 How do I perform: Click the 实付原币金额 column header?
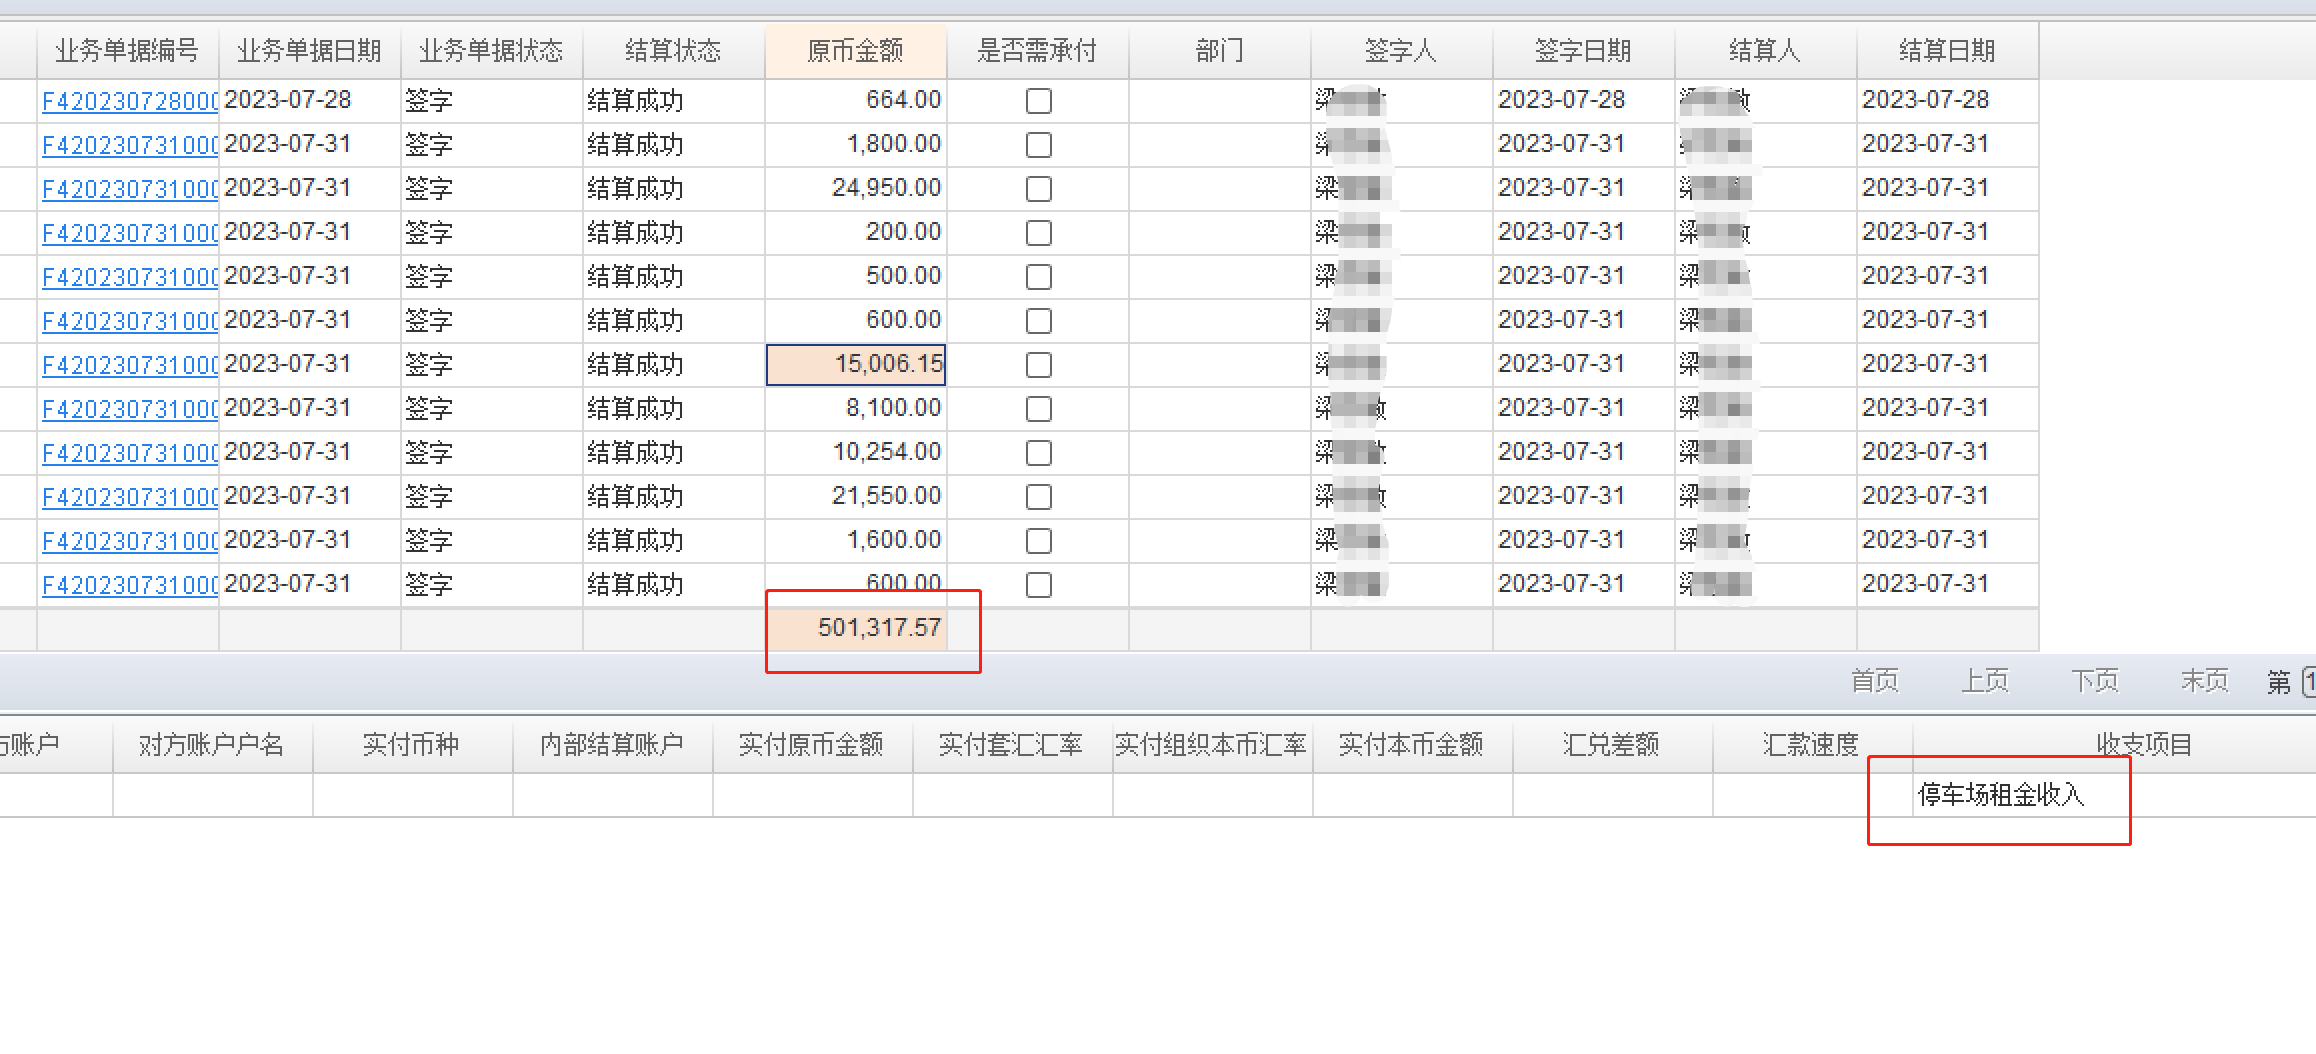point(813,745)
